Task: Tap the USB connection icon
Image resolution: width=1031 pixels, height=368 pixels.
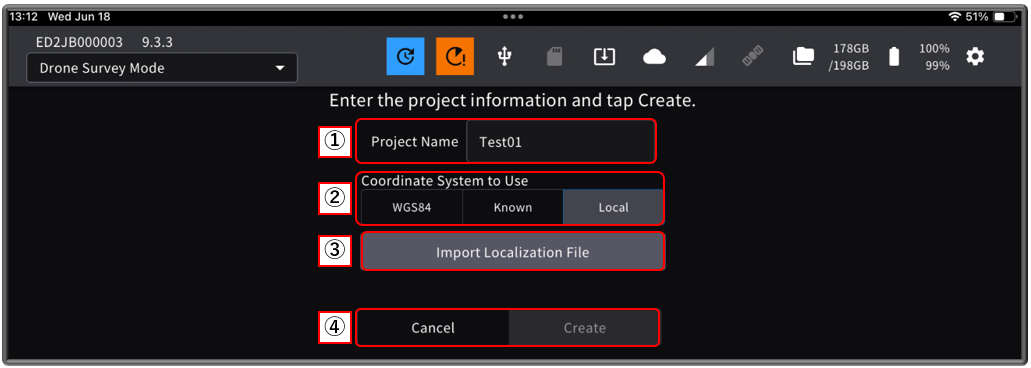Action: click(504, 57)
